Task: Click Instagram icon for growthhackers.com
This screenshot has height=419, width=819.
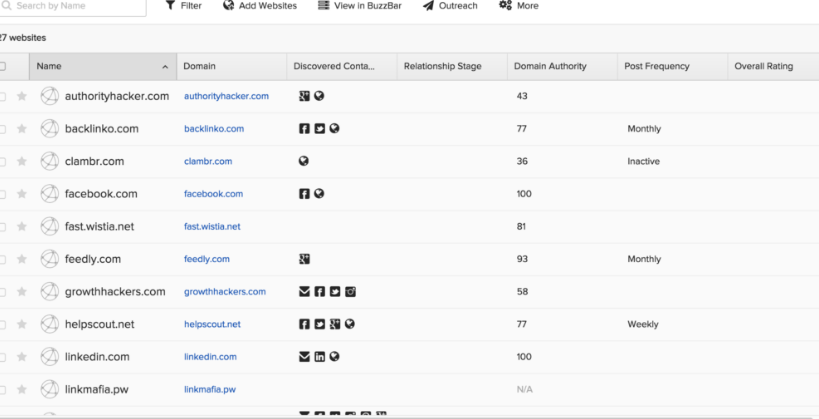Action: (350, 292)
